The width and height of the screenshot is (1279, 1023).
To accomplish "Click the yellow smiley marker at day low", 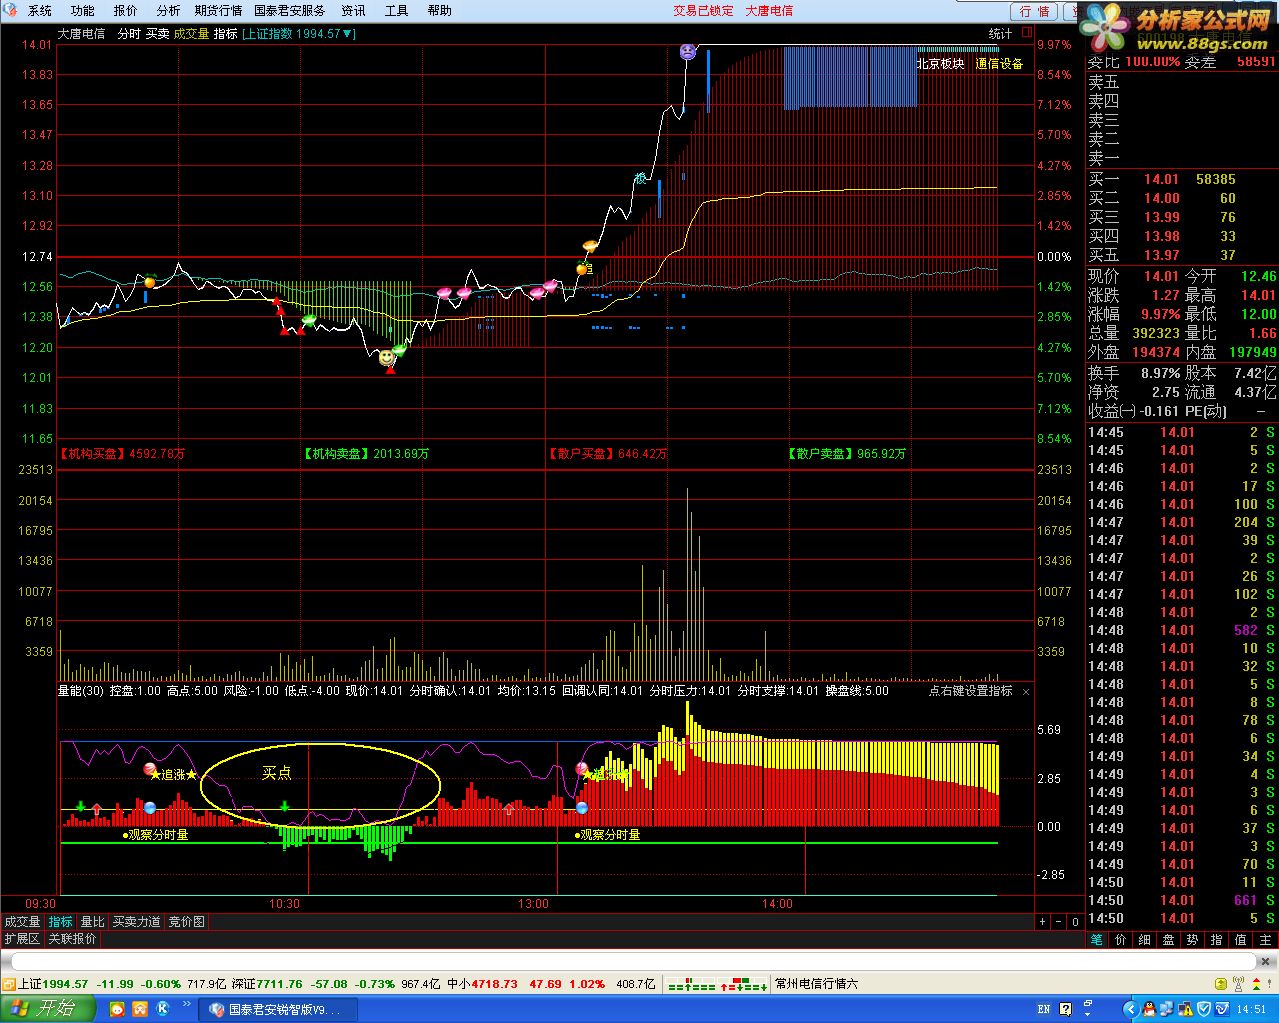I will 386,356.
